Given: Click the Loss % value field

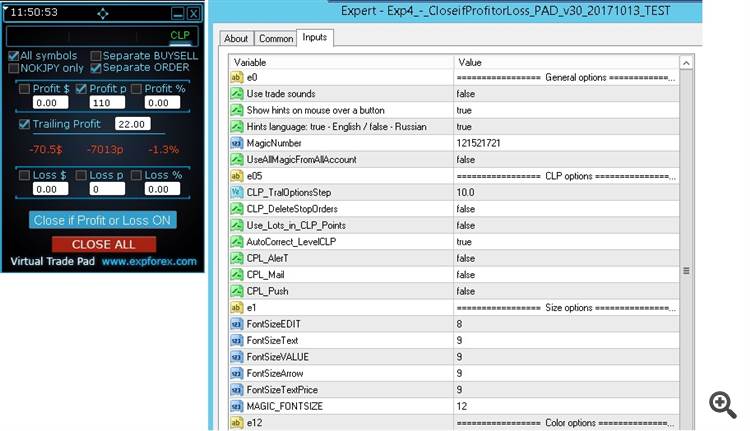Looking at the screenshot, I should coord(162,189).
